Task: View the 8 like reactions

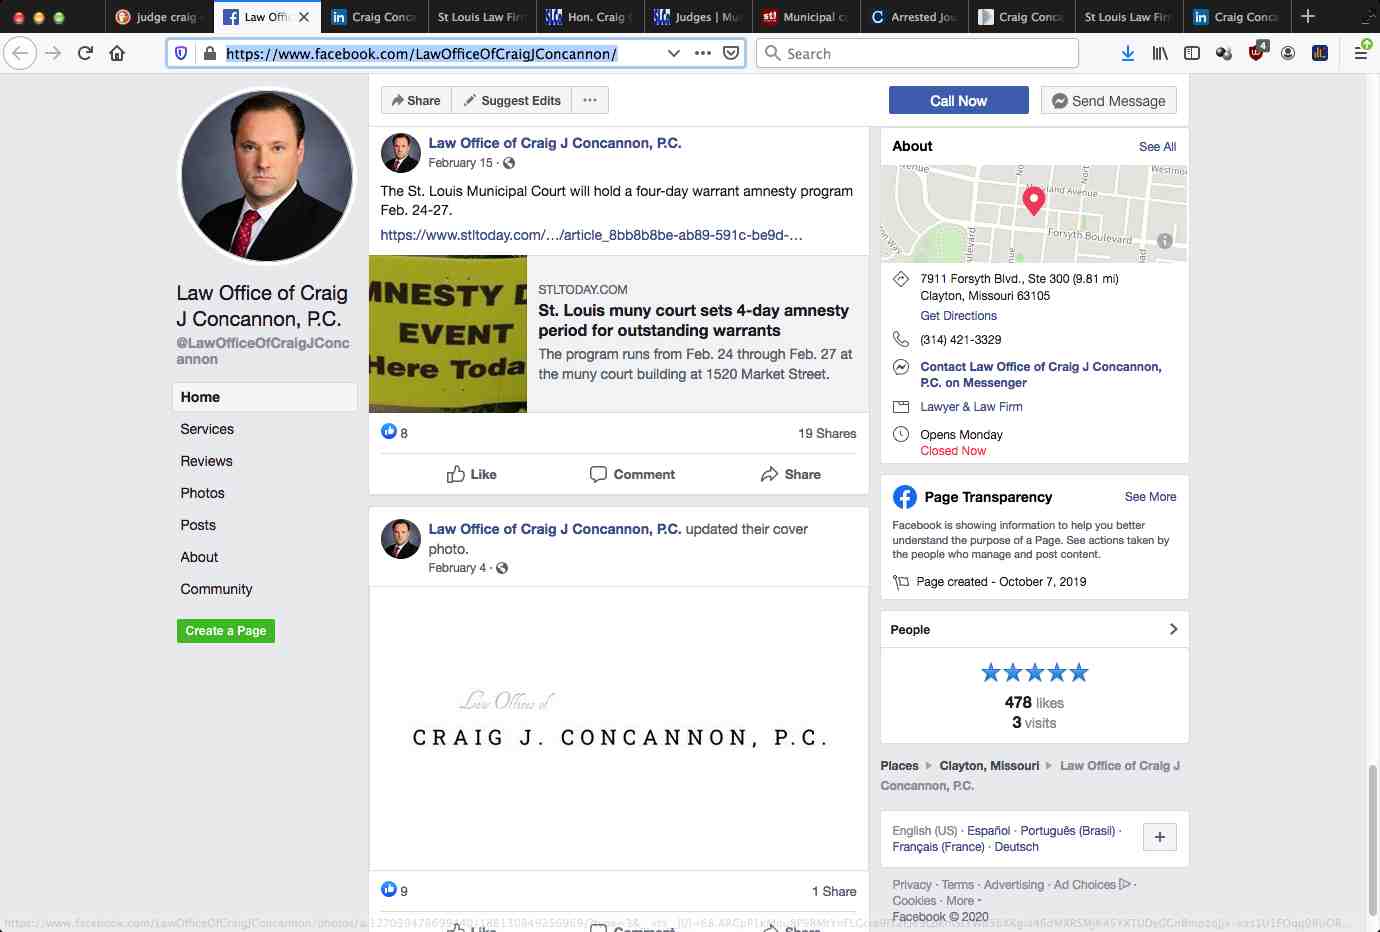Action: (x=395, y=432)
